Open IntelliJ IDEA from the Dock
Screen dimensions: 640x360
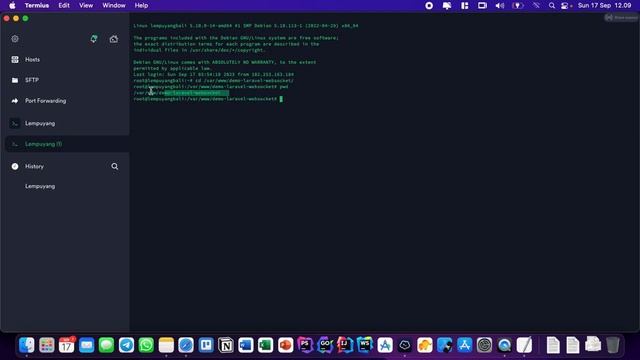coord(345,345)
